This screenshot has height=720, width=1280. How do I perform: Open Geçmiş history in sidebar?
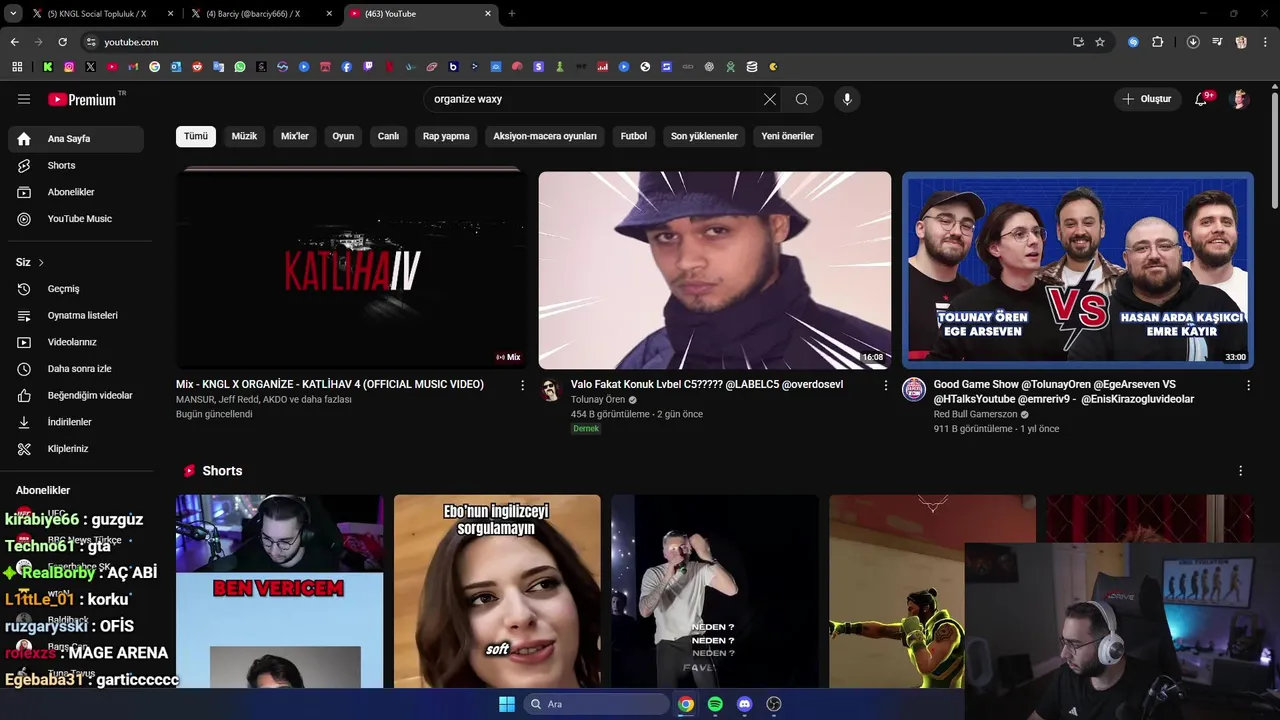coord(76,289)
